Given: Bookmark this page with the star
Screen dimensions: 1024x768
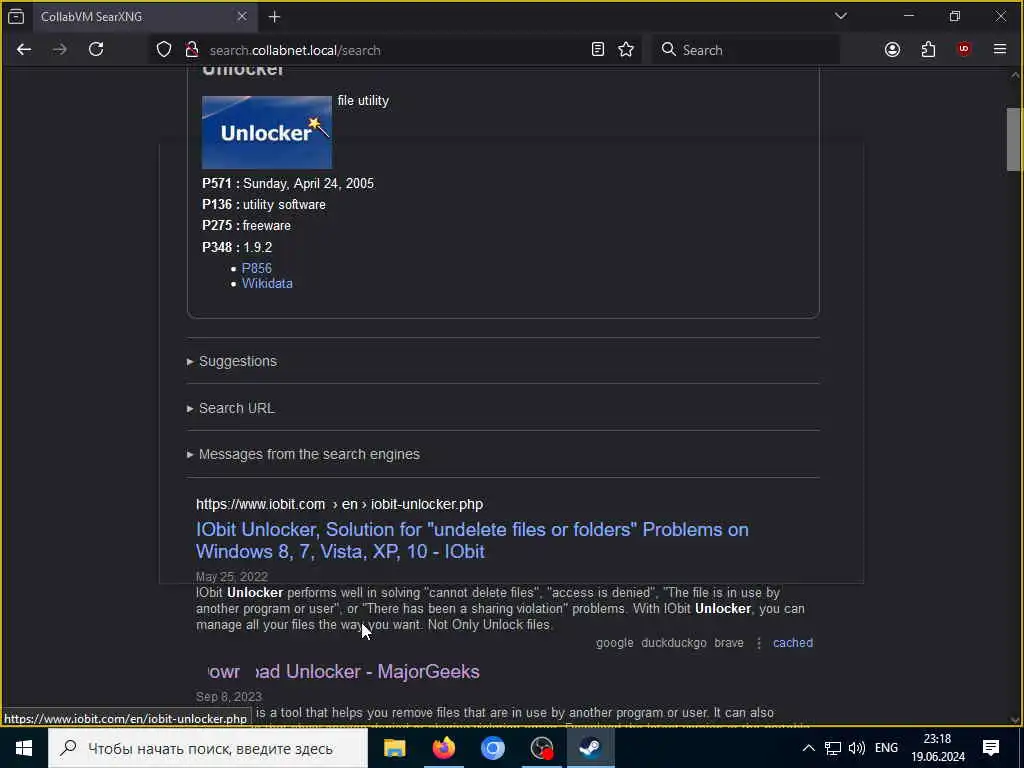Looking at the screenshot, I should (626, 50).
